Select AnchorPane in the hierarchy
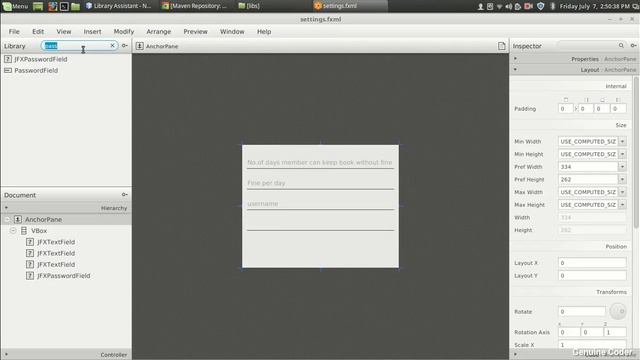The width and height of the screenshot is (640, 360). click(43, 220)
